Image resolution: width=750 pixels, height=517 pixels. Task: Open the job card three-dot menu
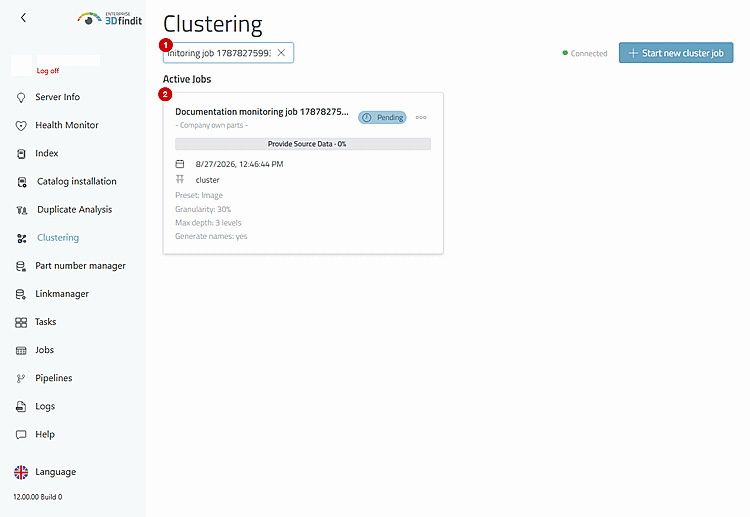click(421, 117)
